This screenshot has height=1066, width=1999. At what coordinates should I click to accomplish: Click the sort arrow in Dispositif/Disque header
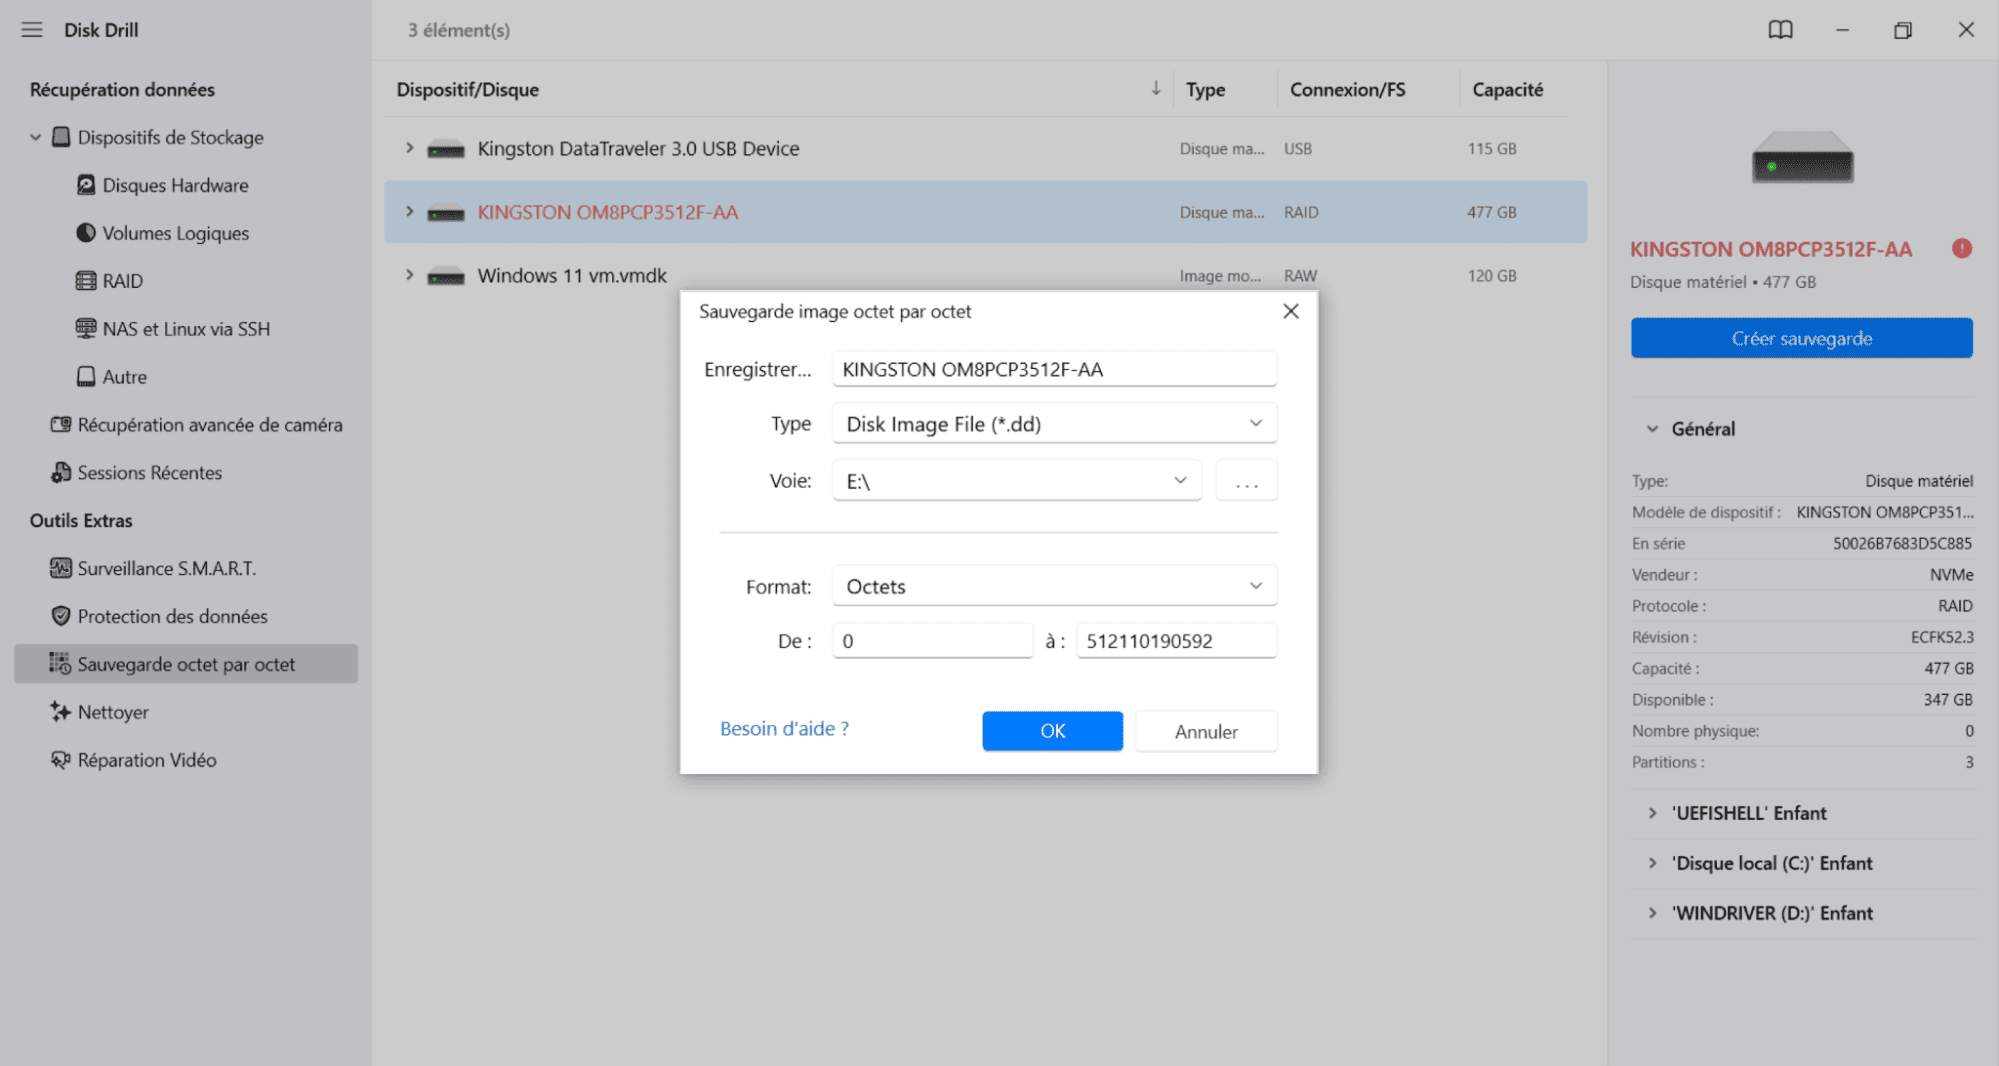(1156, 88)
